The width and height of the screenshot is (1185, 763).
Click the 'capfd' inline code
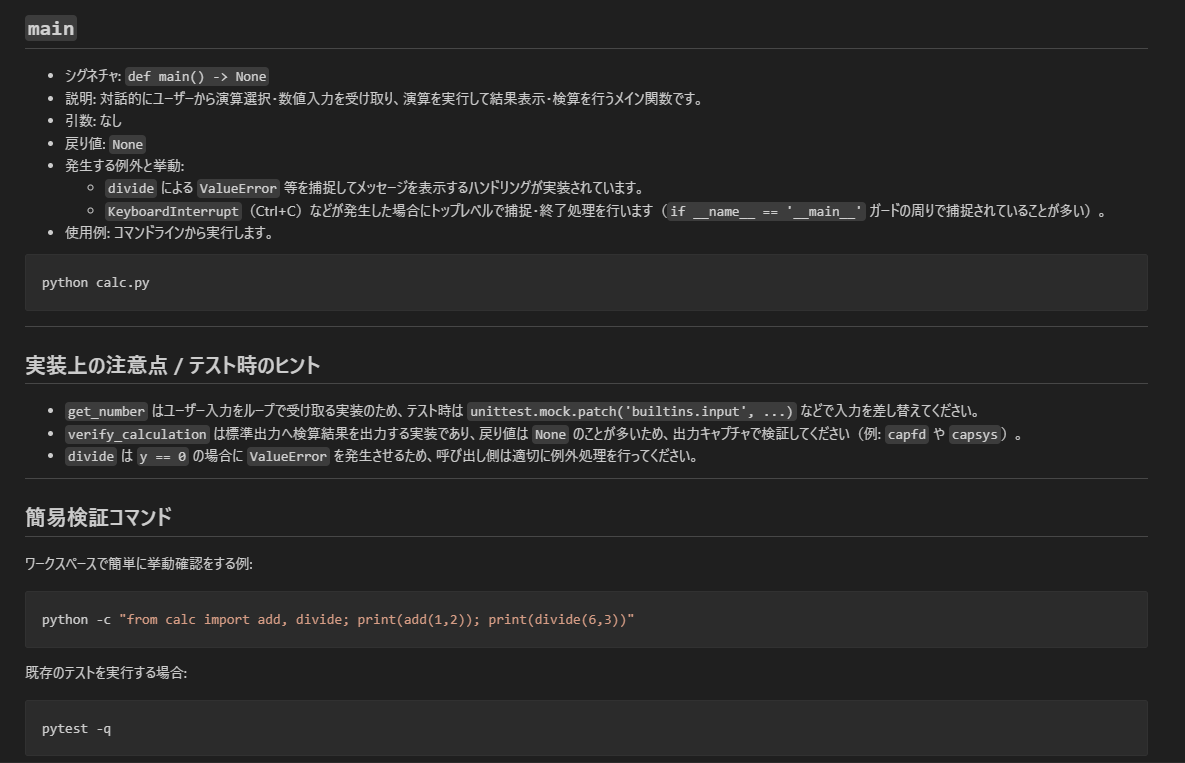(x=906, y=434)
